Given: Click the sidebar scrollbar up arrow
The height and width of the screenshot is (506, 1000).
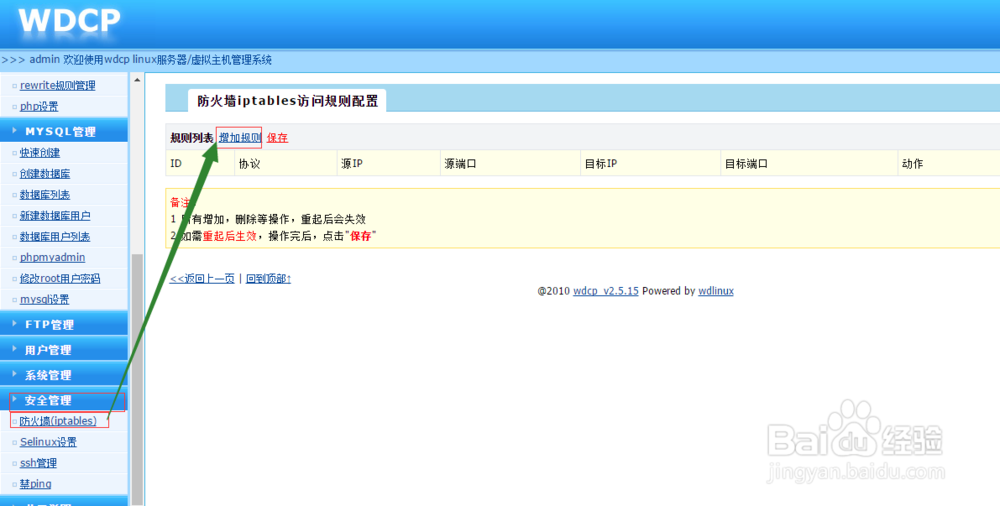Looking at the screenshot, I should pyautogui.click(x=136, y=80).
